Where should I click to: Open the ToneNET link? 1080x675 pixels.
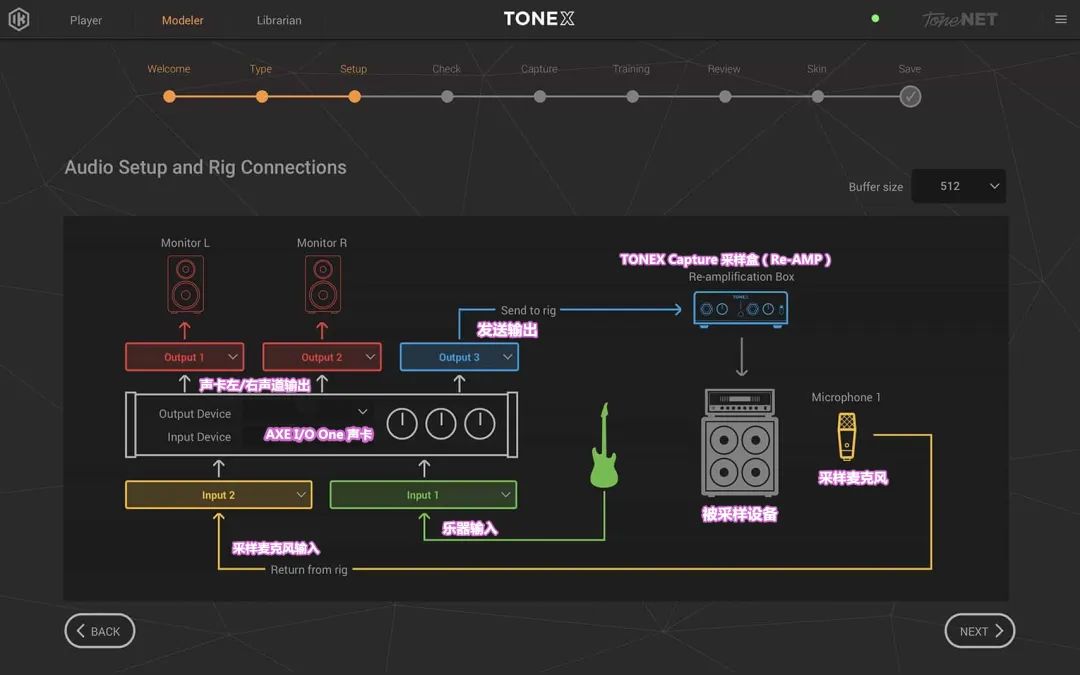tap(959, 19)
